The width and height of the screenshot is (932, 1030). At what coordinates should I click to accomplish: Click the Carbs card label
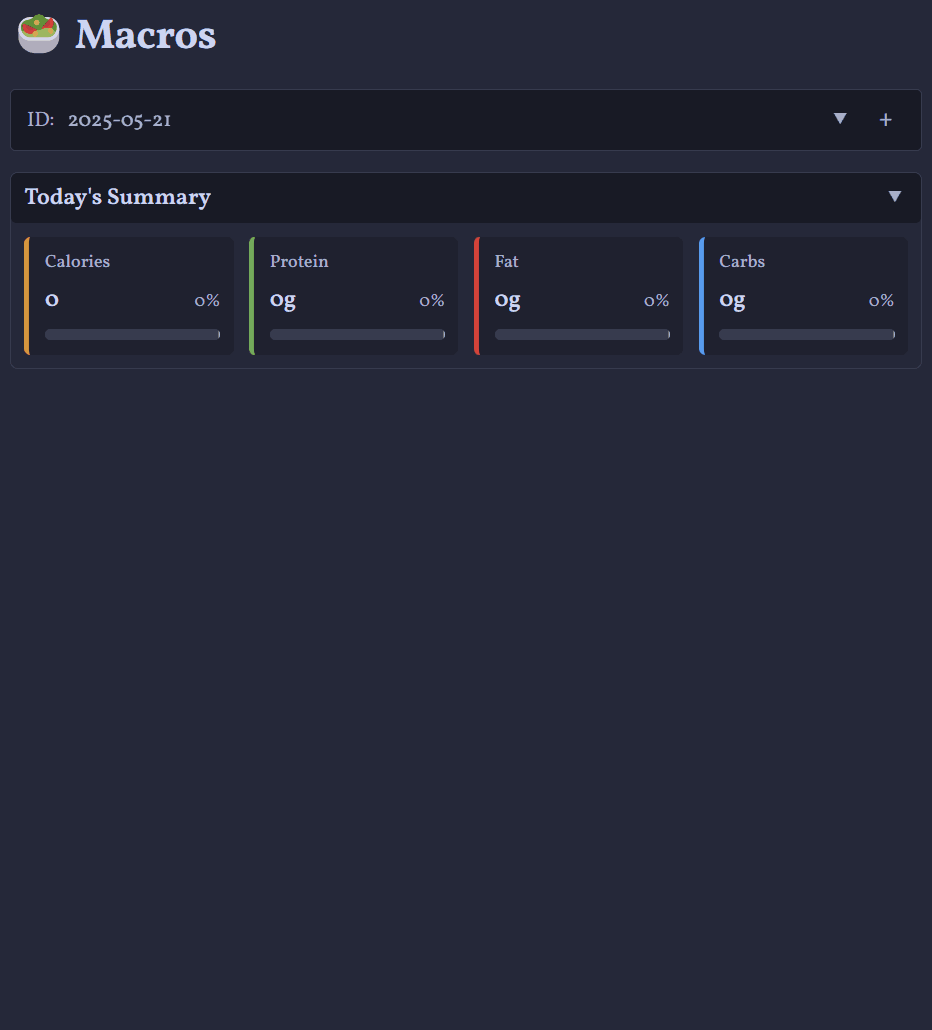pyautogui.click(x=742, y=261)
